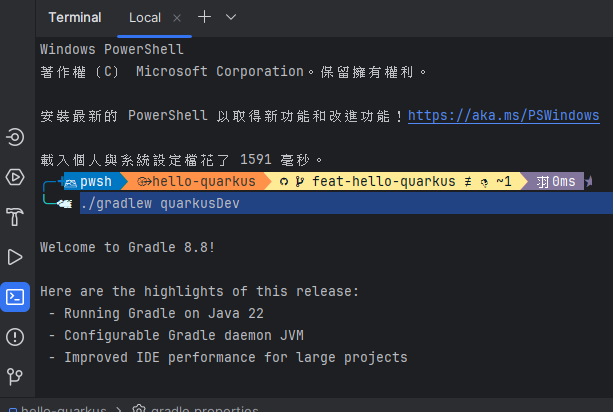Click the Windows PowerShell header line
Image resolution: width=613 pixels, height=412 pixels.
tap(111, 50)
